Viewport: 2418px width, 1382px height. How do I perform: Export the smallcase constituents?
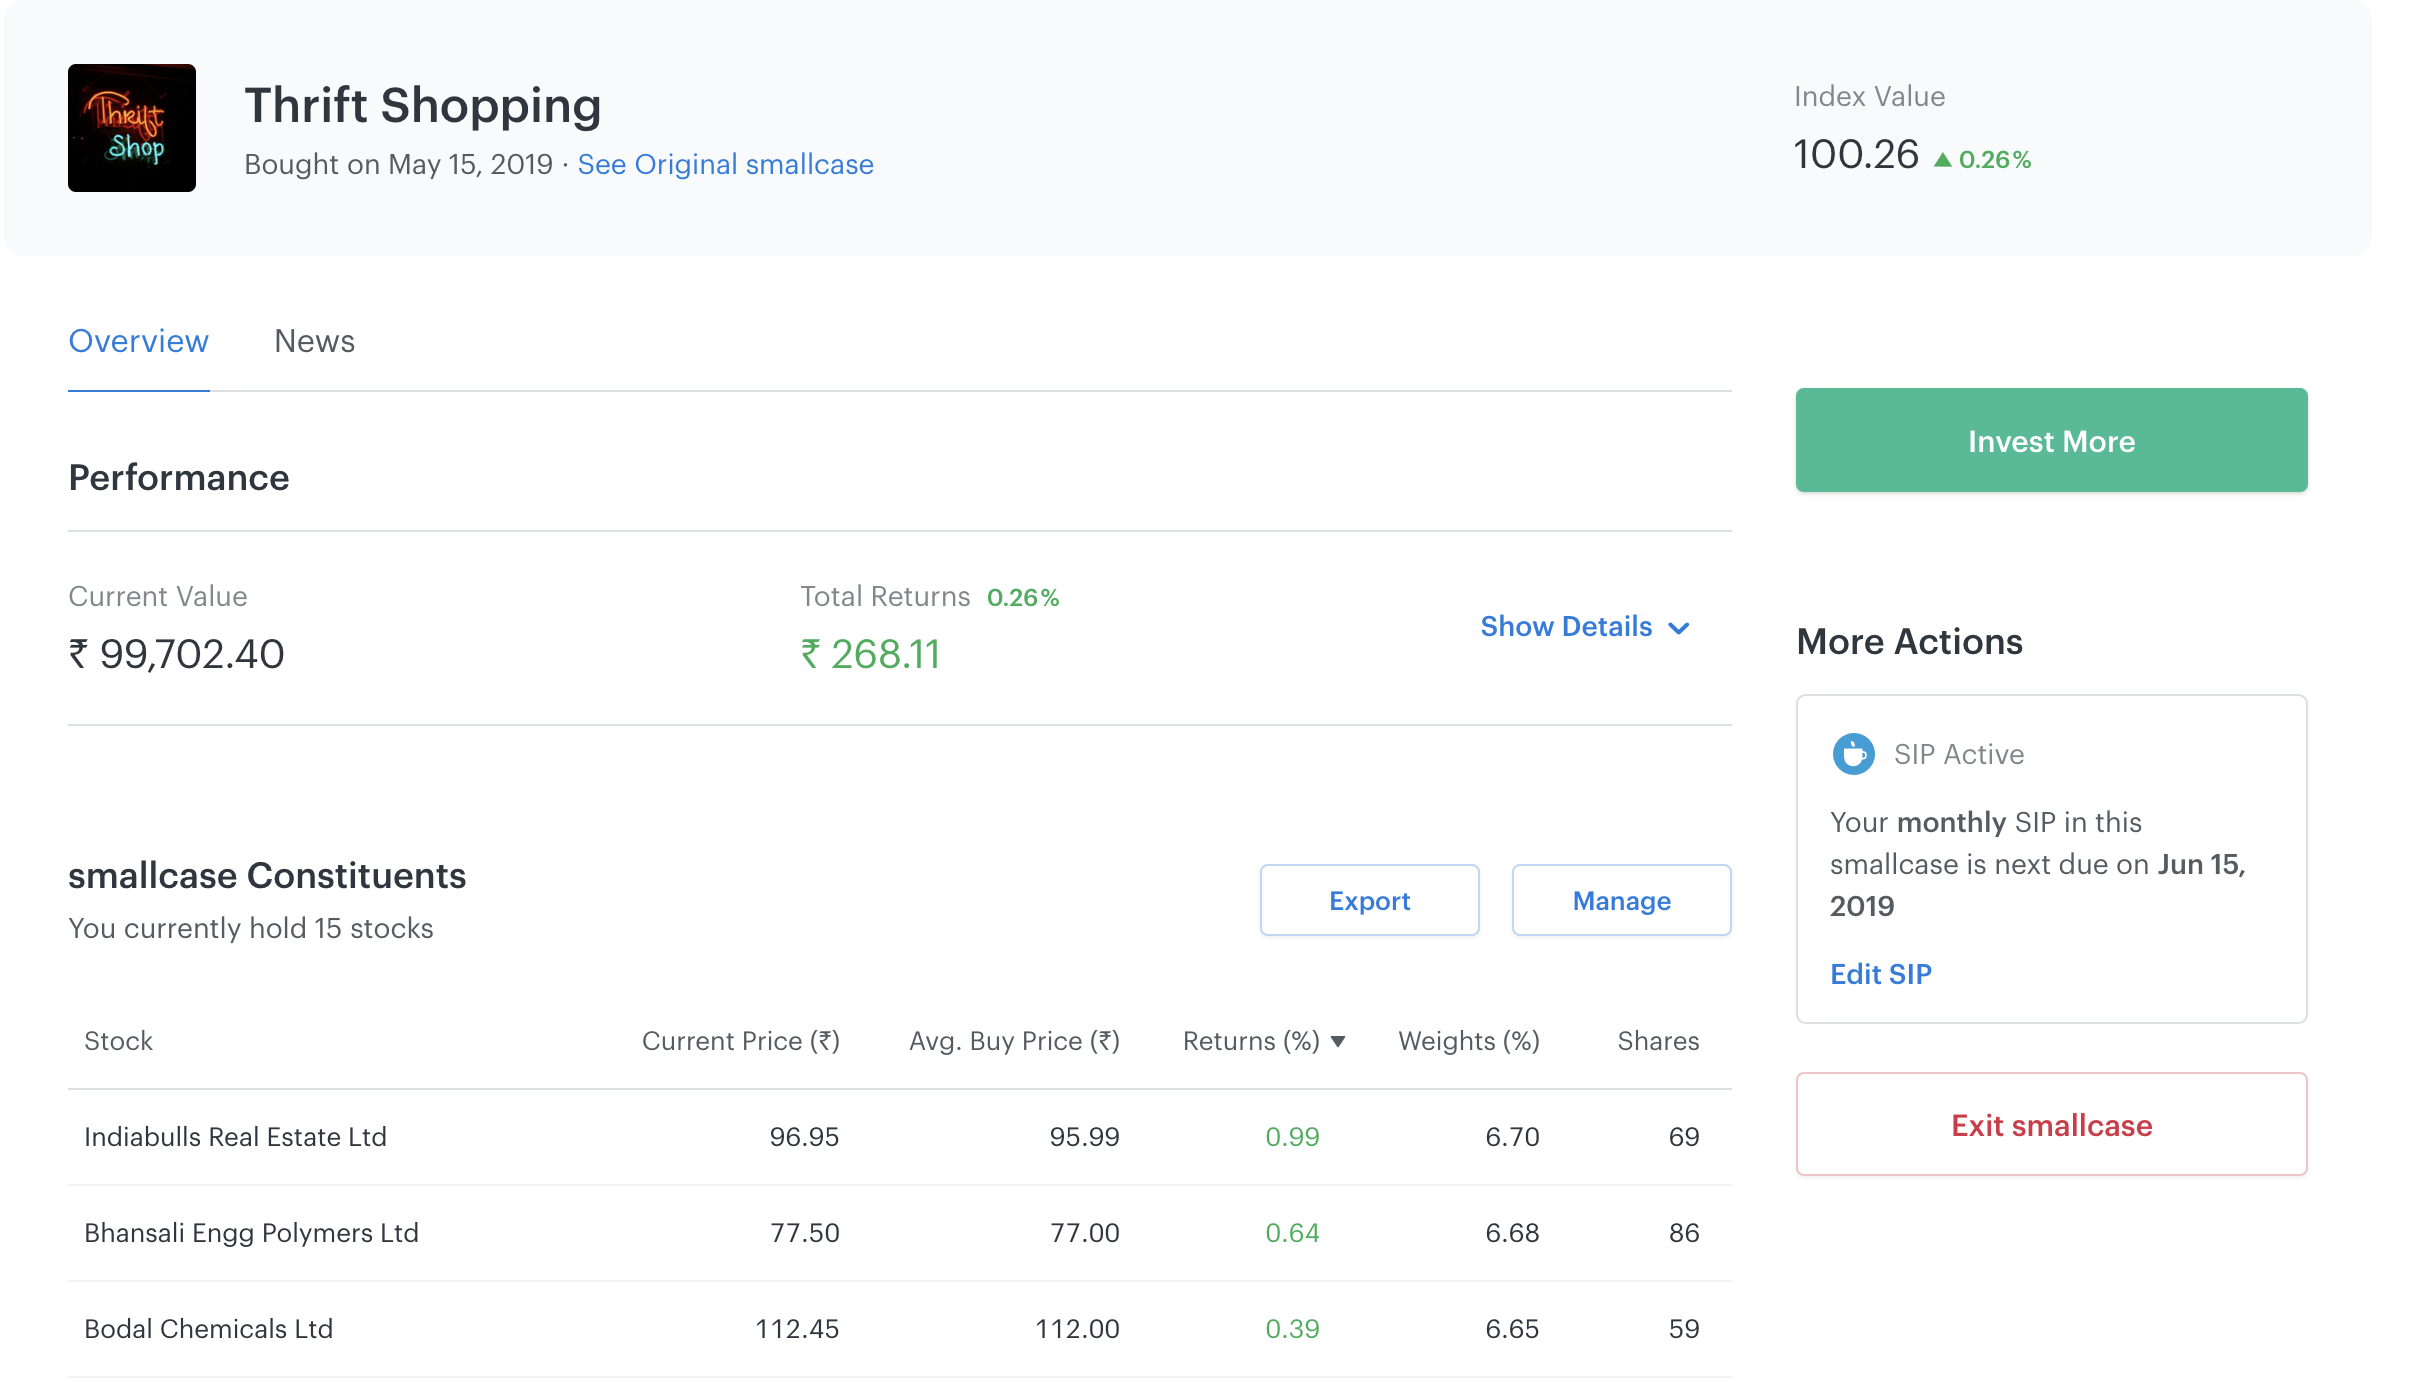tap(1369, 900)
